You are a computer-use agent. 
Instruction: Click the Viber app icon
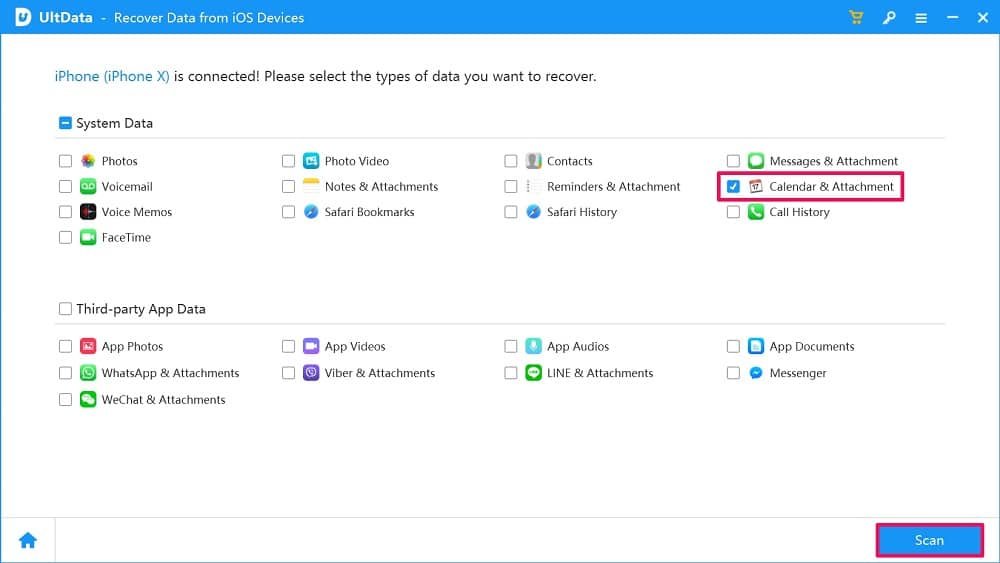point(311,373)
